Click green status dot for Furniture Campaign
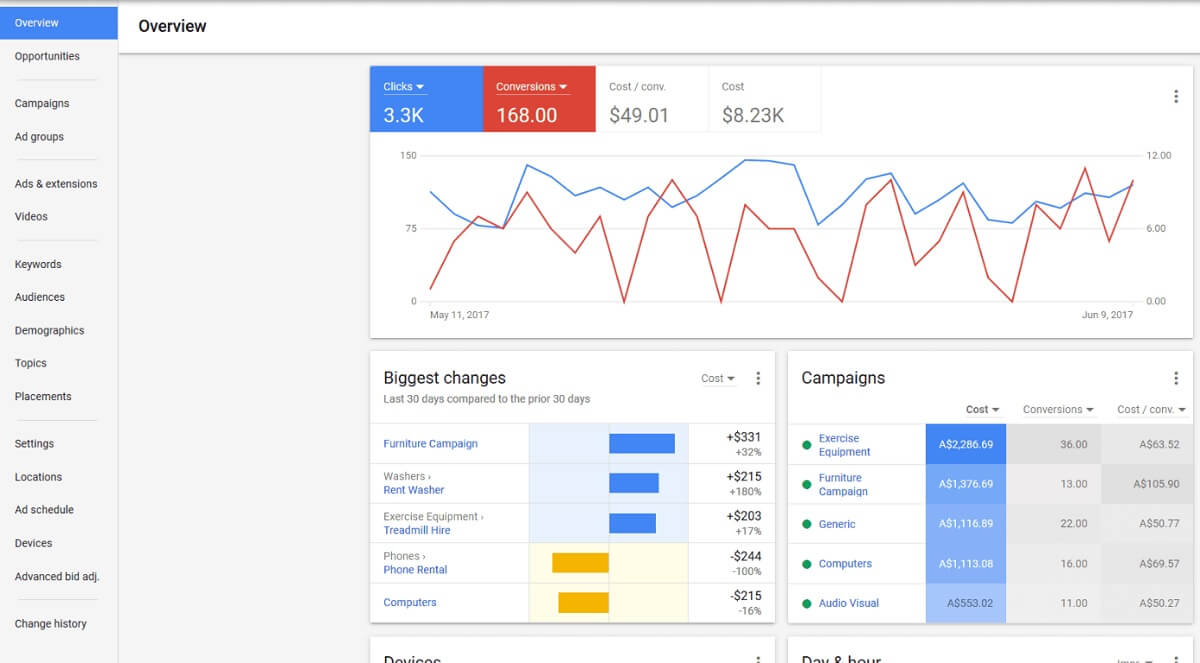1200x663 pixels. pos(807,485)
